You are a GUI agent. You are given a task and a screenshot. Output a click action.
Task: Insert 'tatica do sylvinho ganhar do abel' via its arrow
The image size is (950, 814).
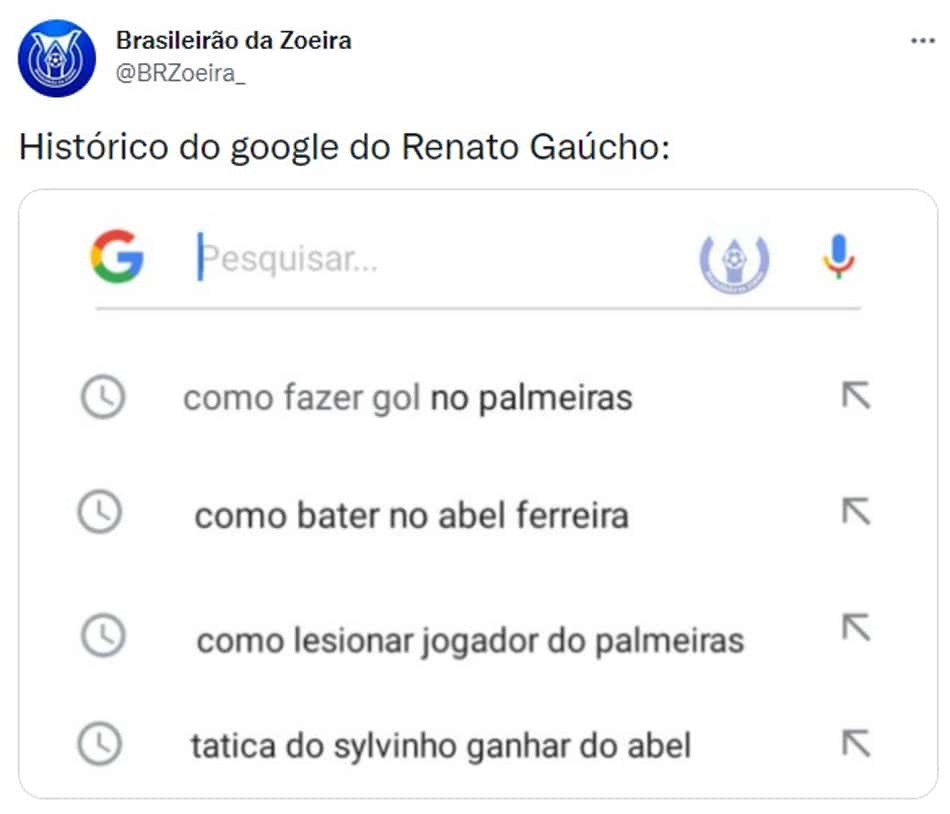click(x=856, y=743)
